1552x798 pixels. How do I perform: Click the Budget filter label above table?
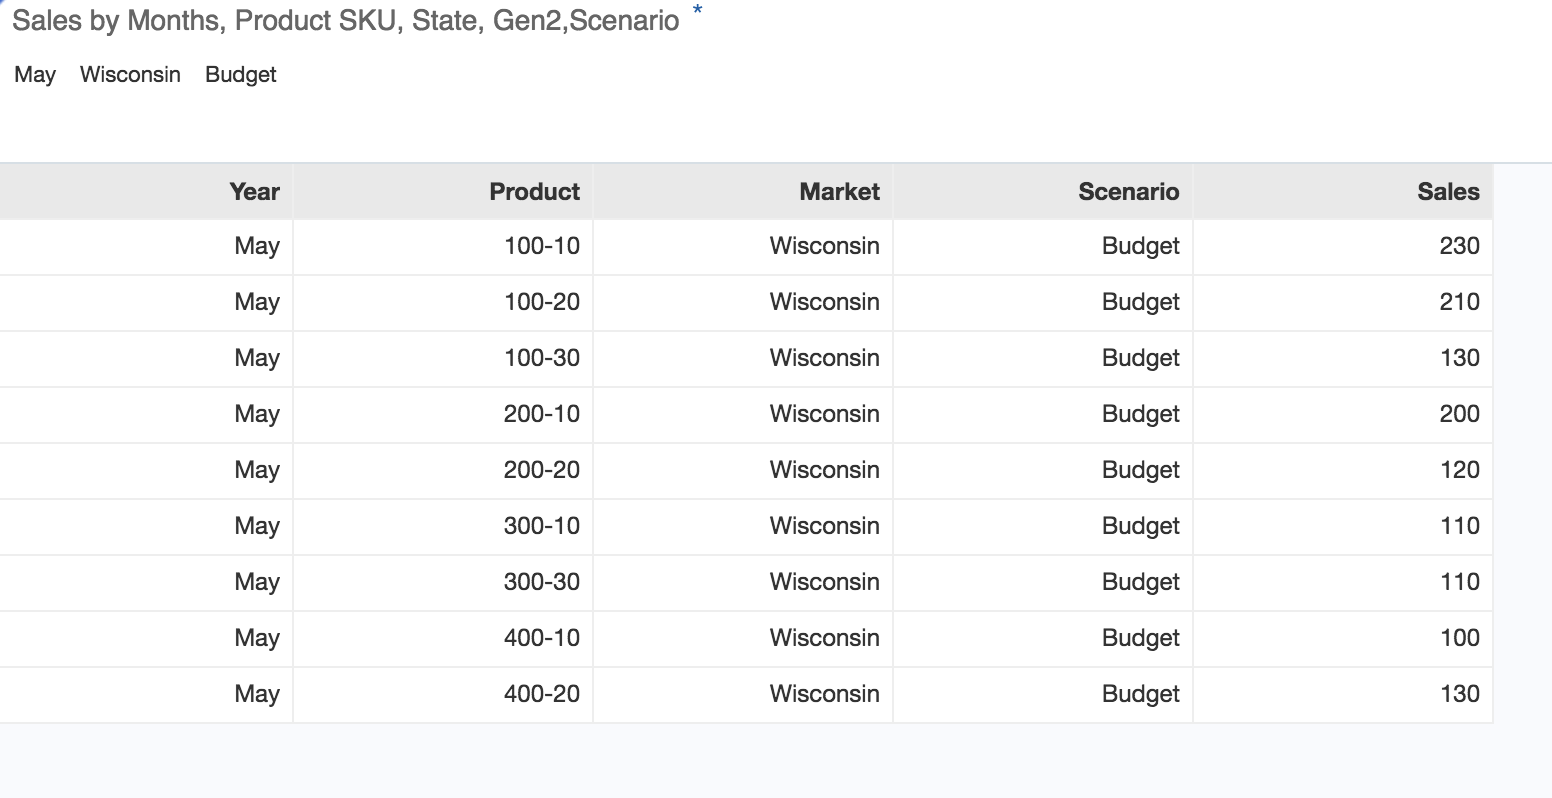tap(240, 75)
